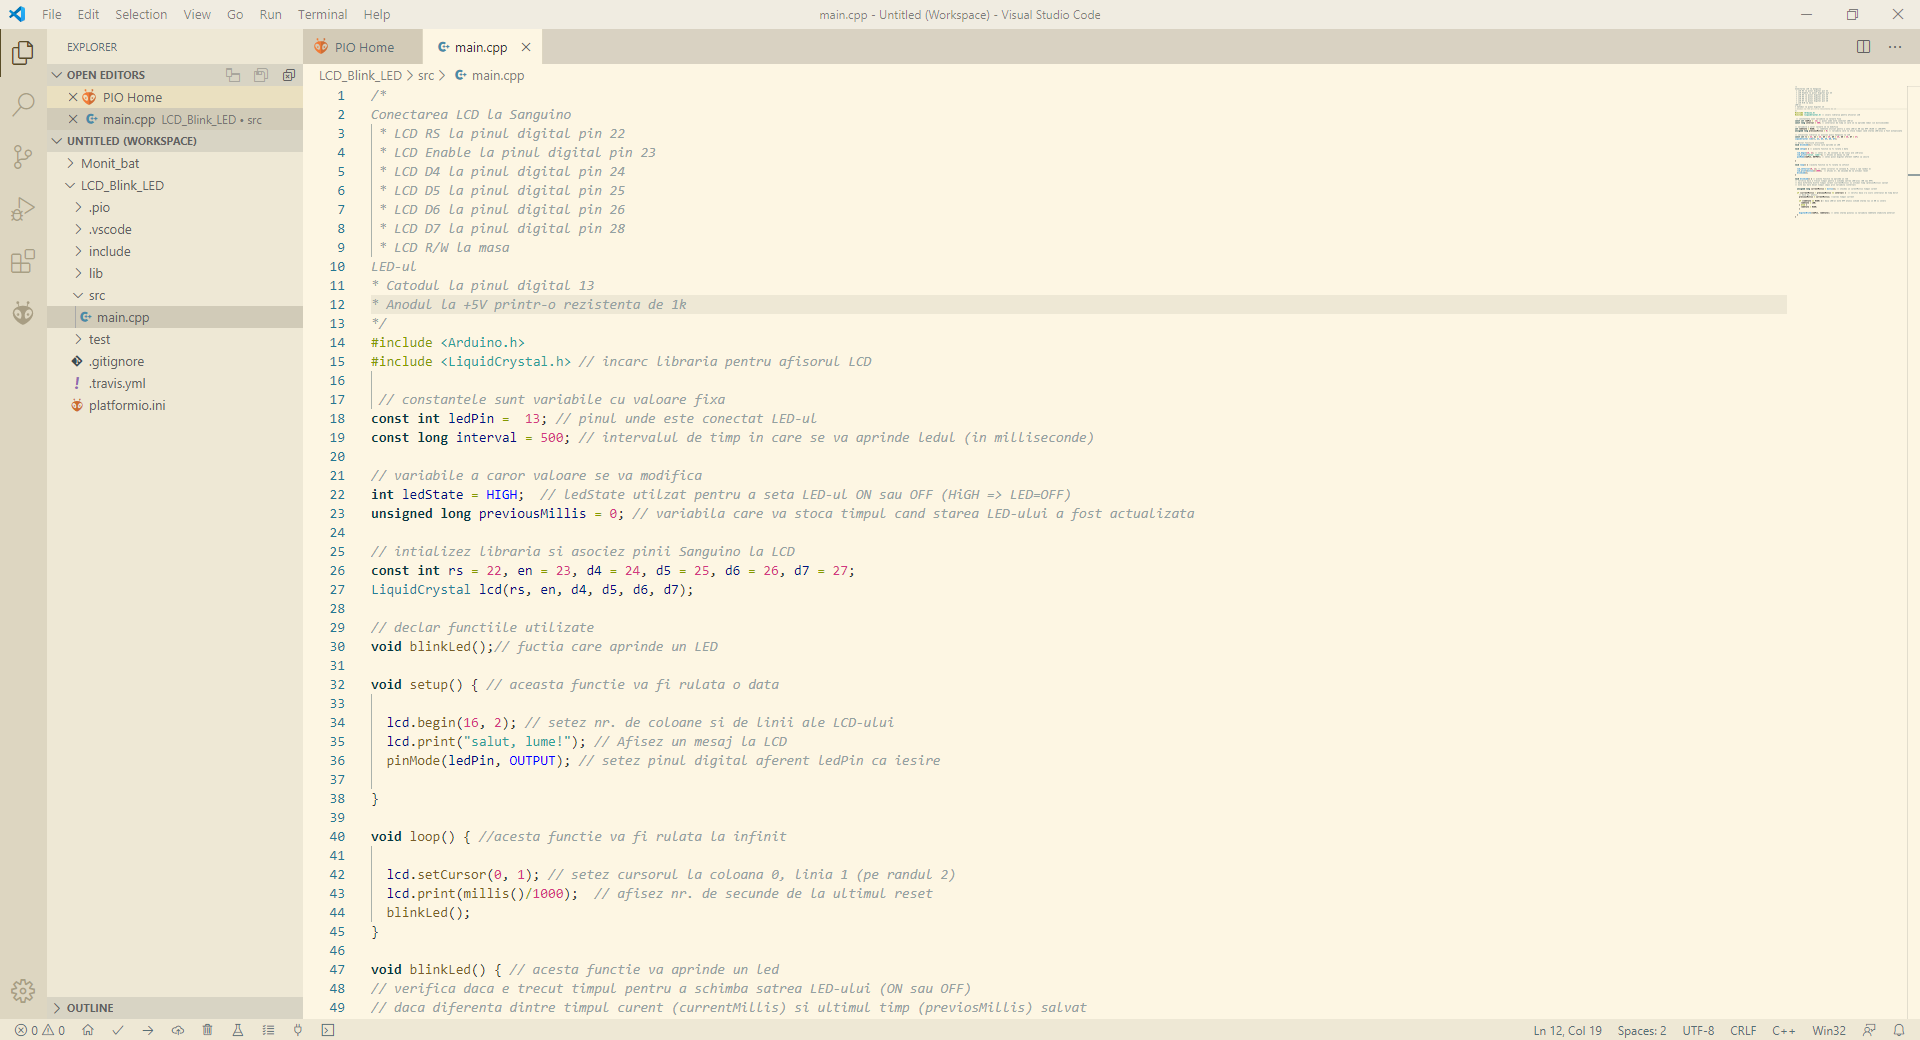Open the Terminal menu
Viewport: 1920px width, 1040px height.
[322, 14]
